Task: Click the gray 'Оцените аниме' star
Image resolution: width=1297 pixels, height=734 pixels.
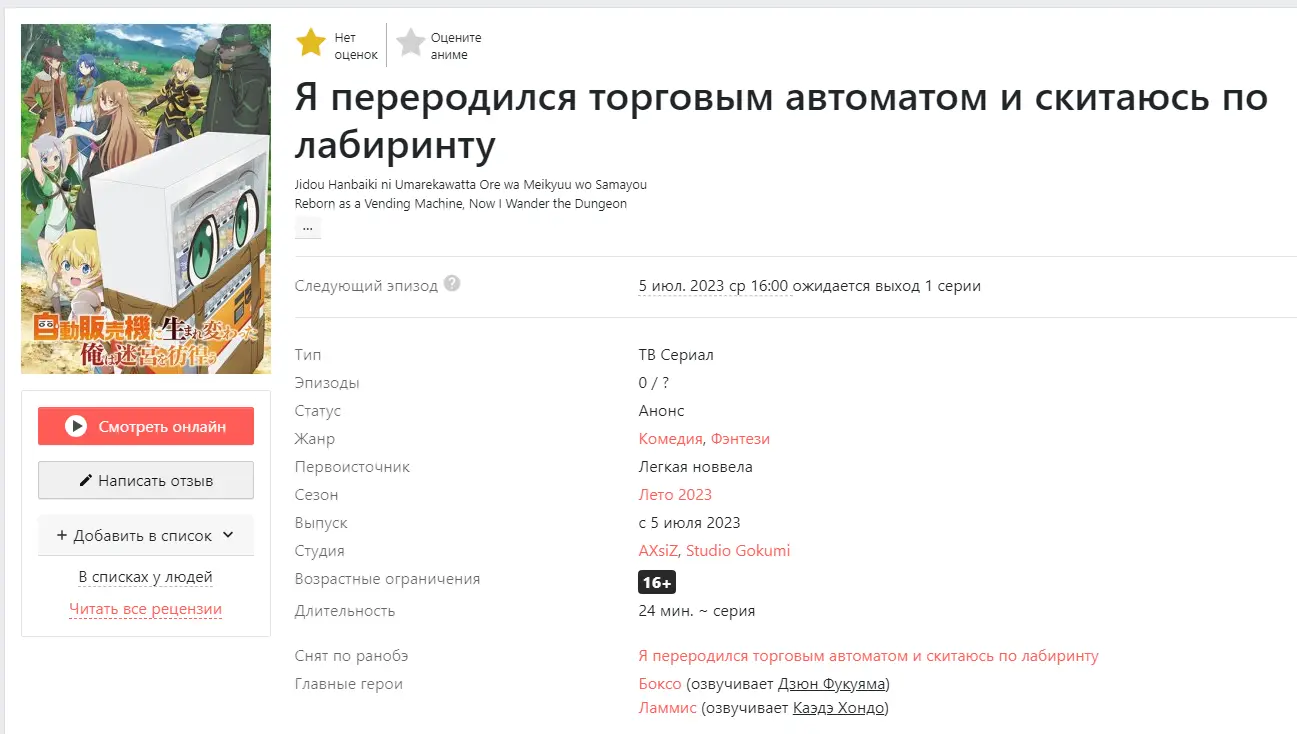Action: tap(410, 42)
